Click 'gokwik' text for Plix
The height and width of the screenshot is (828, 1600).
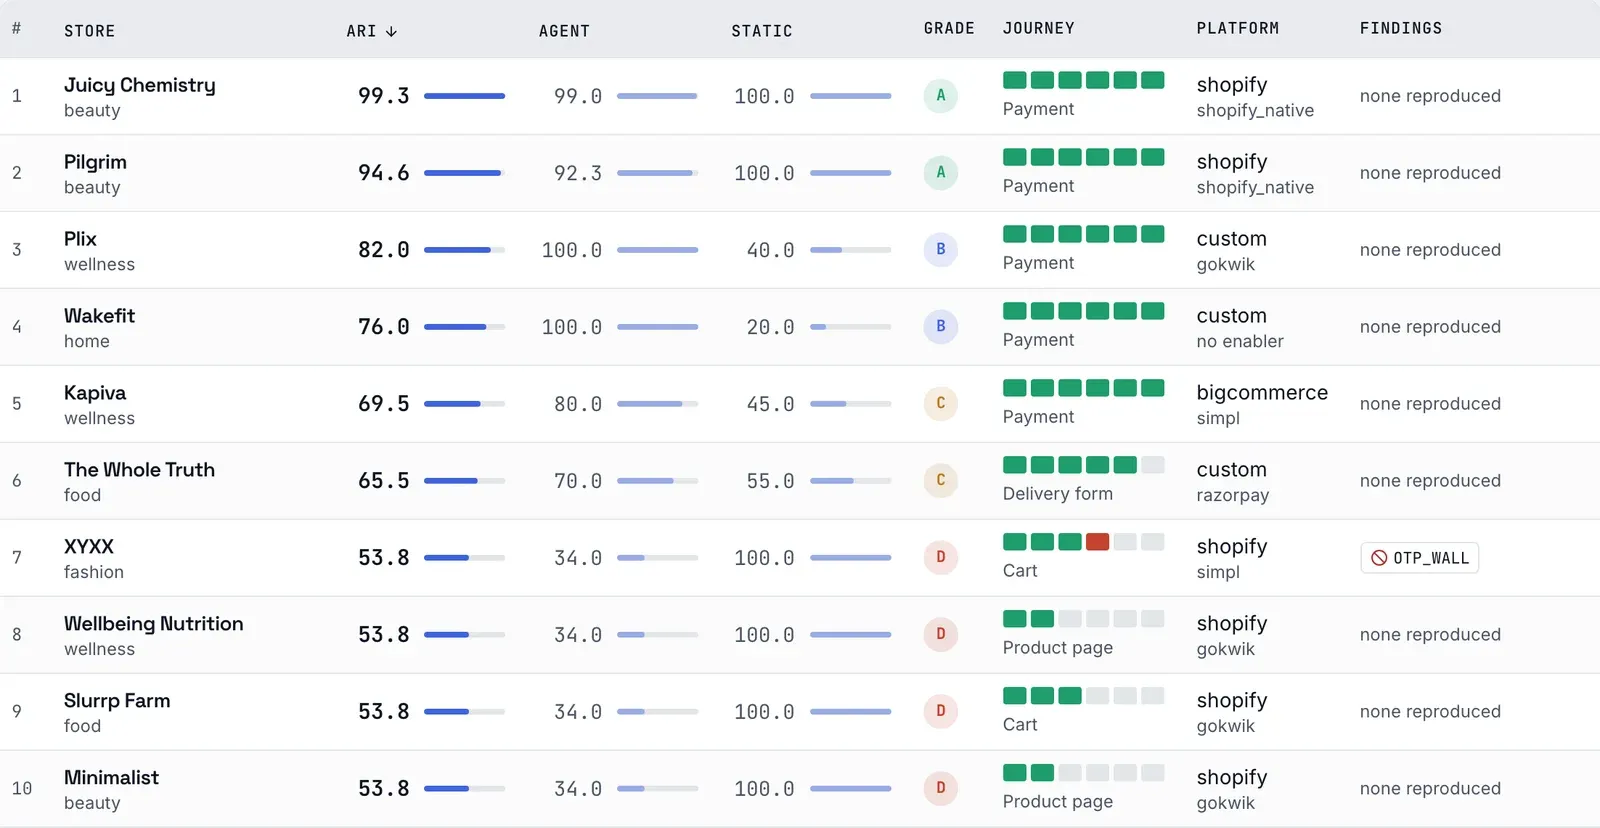1226,265
